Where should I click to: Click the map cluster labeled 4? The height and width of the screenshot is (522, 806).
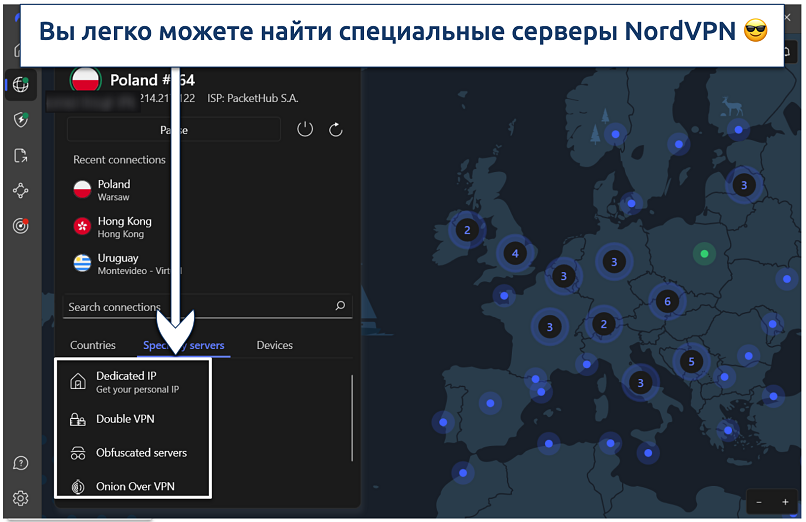tap(515, 253)
